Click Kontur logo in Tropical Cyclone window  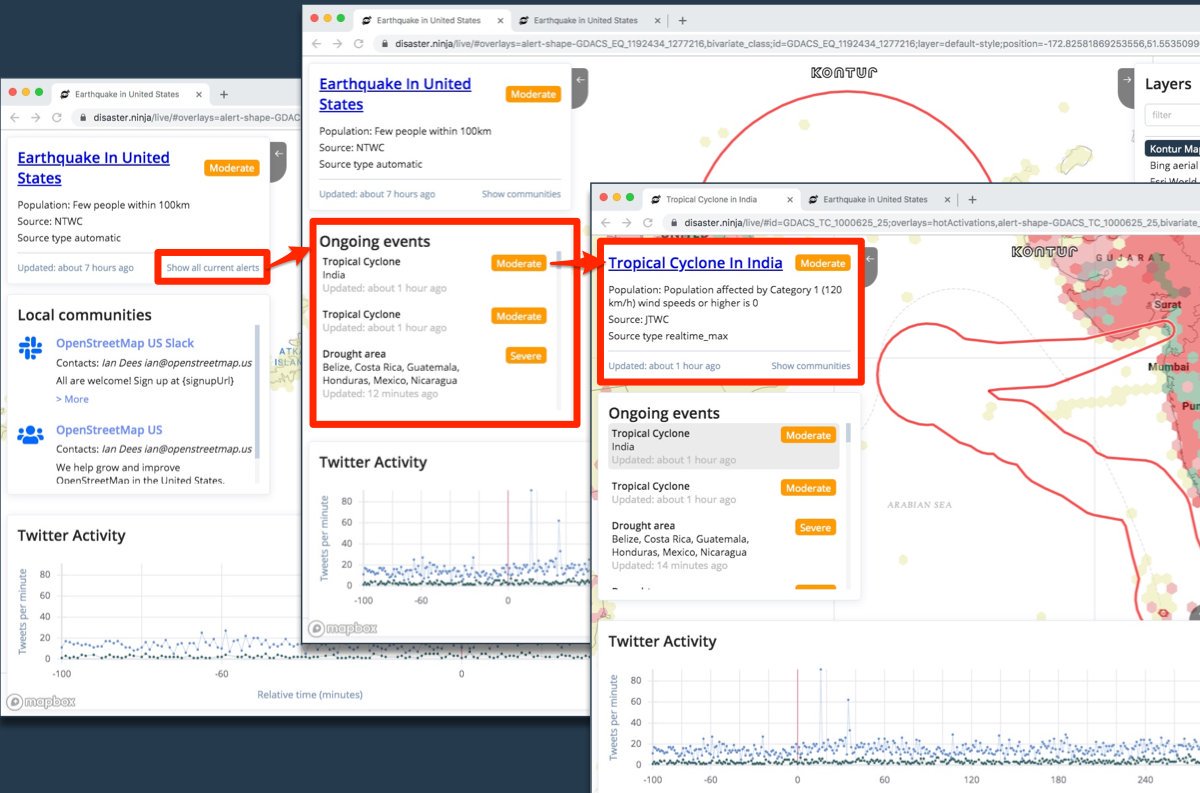point(1044,252)
